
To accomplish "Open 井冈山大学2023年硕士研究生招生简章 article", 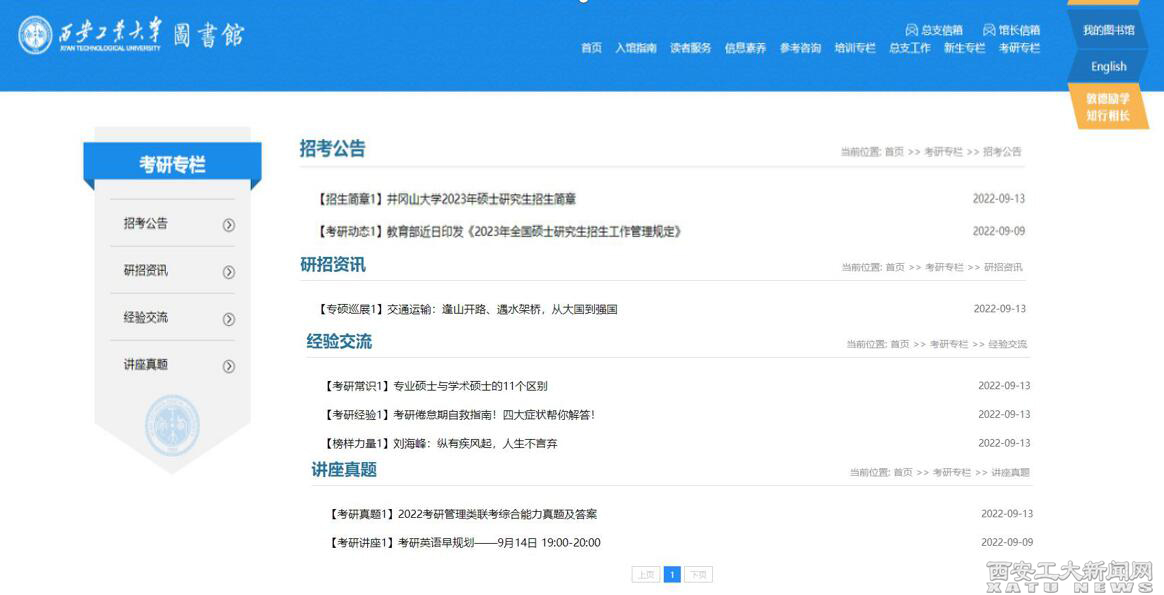I will 481,199.
